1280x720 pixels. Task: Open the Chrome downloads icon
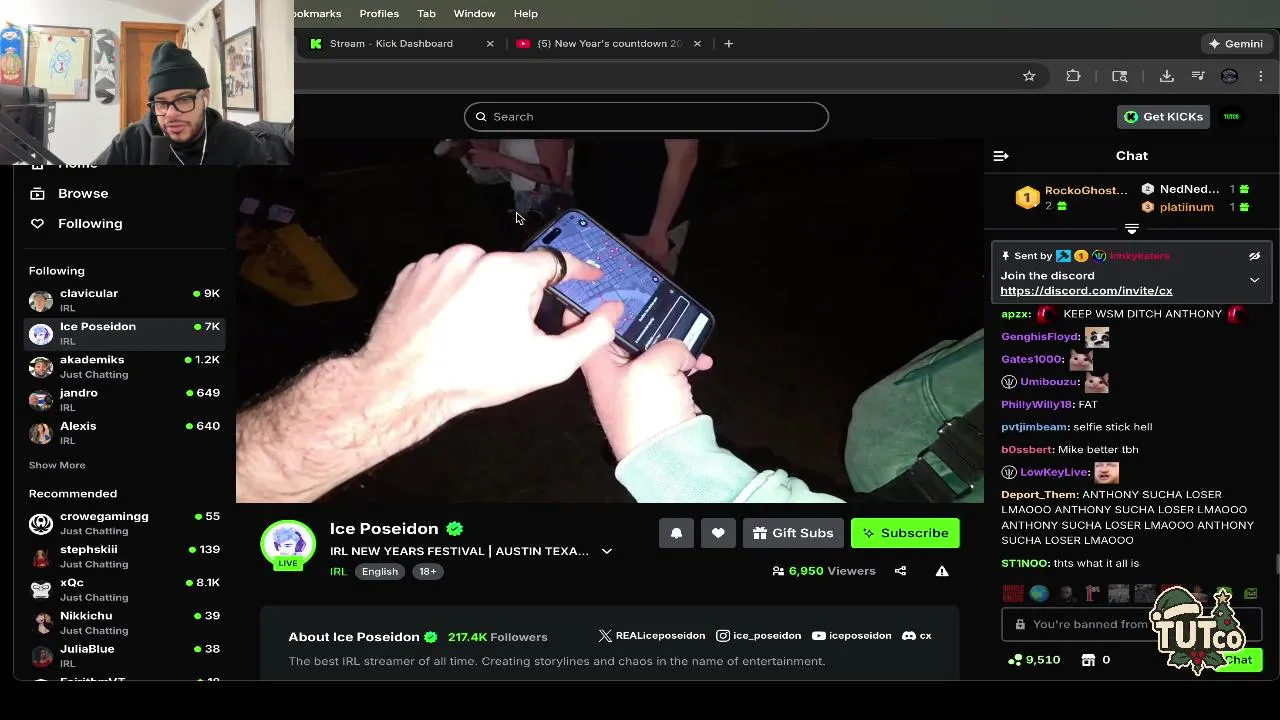(x=1166, y=76)
